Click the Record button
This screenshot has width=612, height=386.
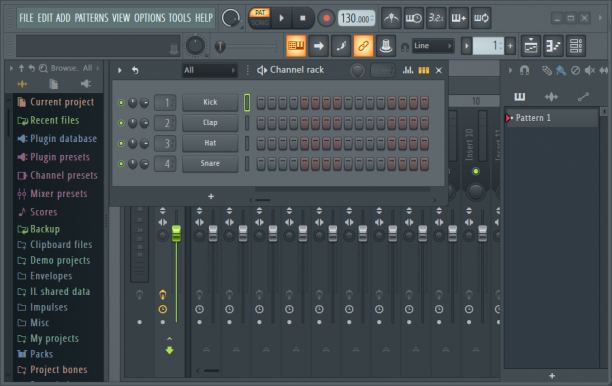[326, 18]
